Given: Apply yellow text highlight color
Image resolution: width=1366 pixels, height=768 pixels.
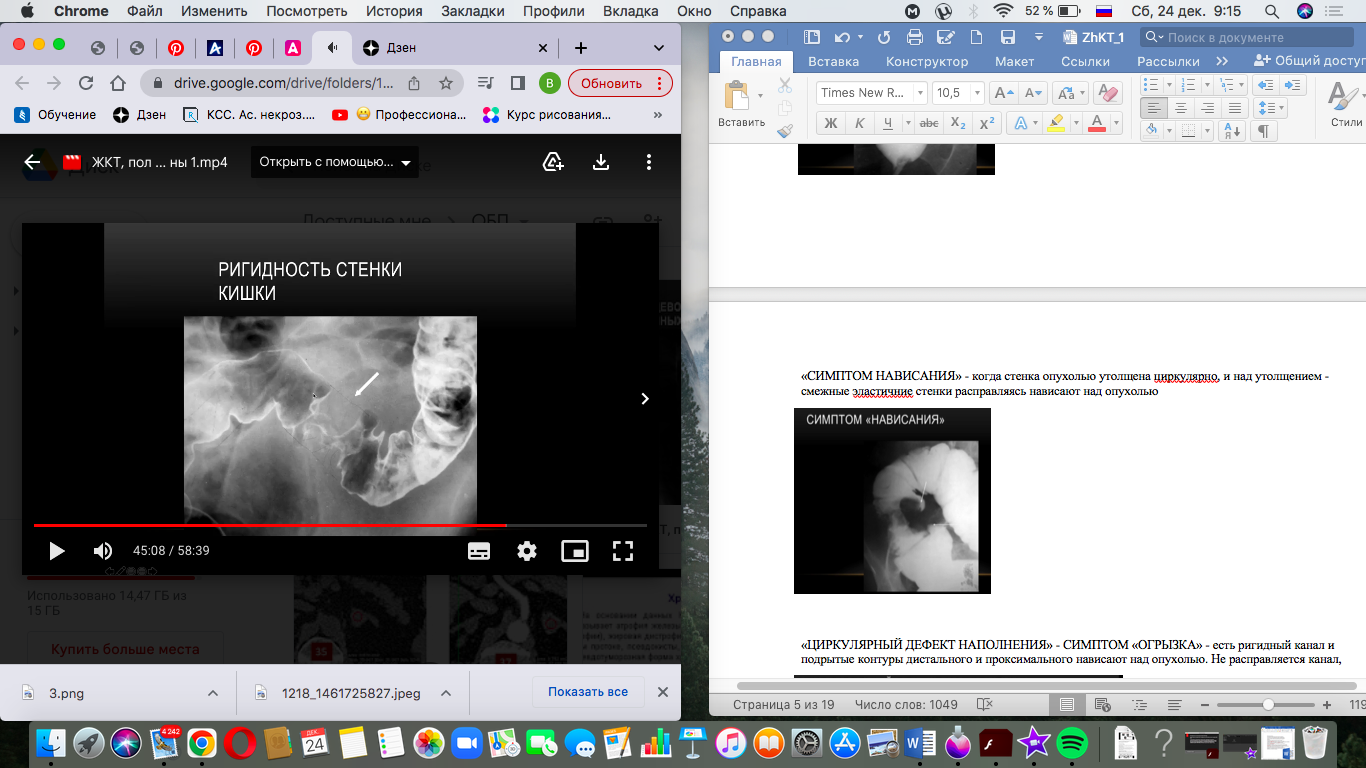Looking at the screenshot, I should 1055,124.
